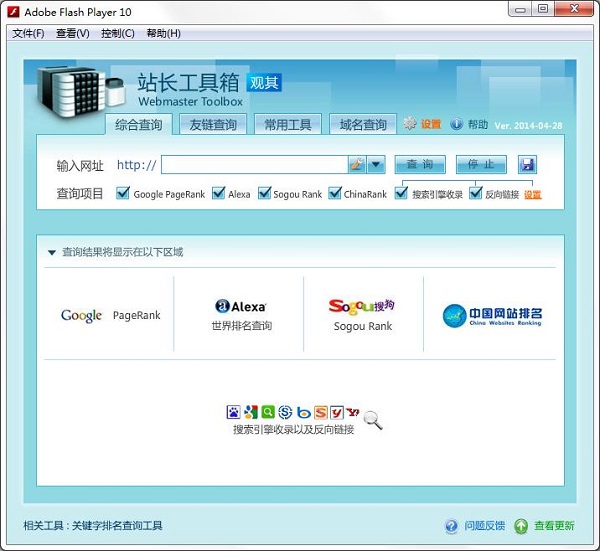
Task: Click the orange 设置 link after 反向链接
Action: coord(533,195)
